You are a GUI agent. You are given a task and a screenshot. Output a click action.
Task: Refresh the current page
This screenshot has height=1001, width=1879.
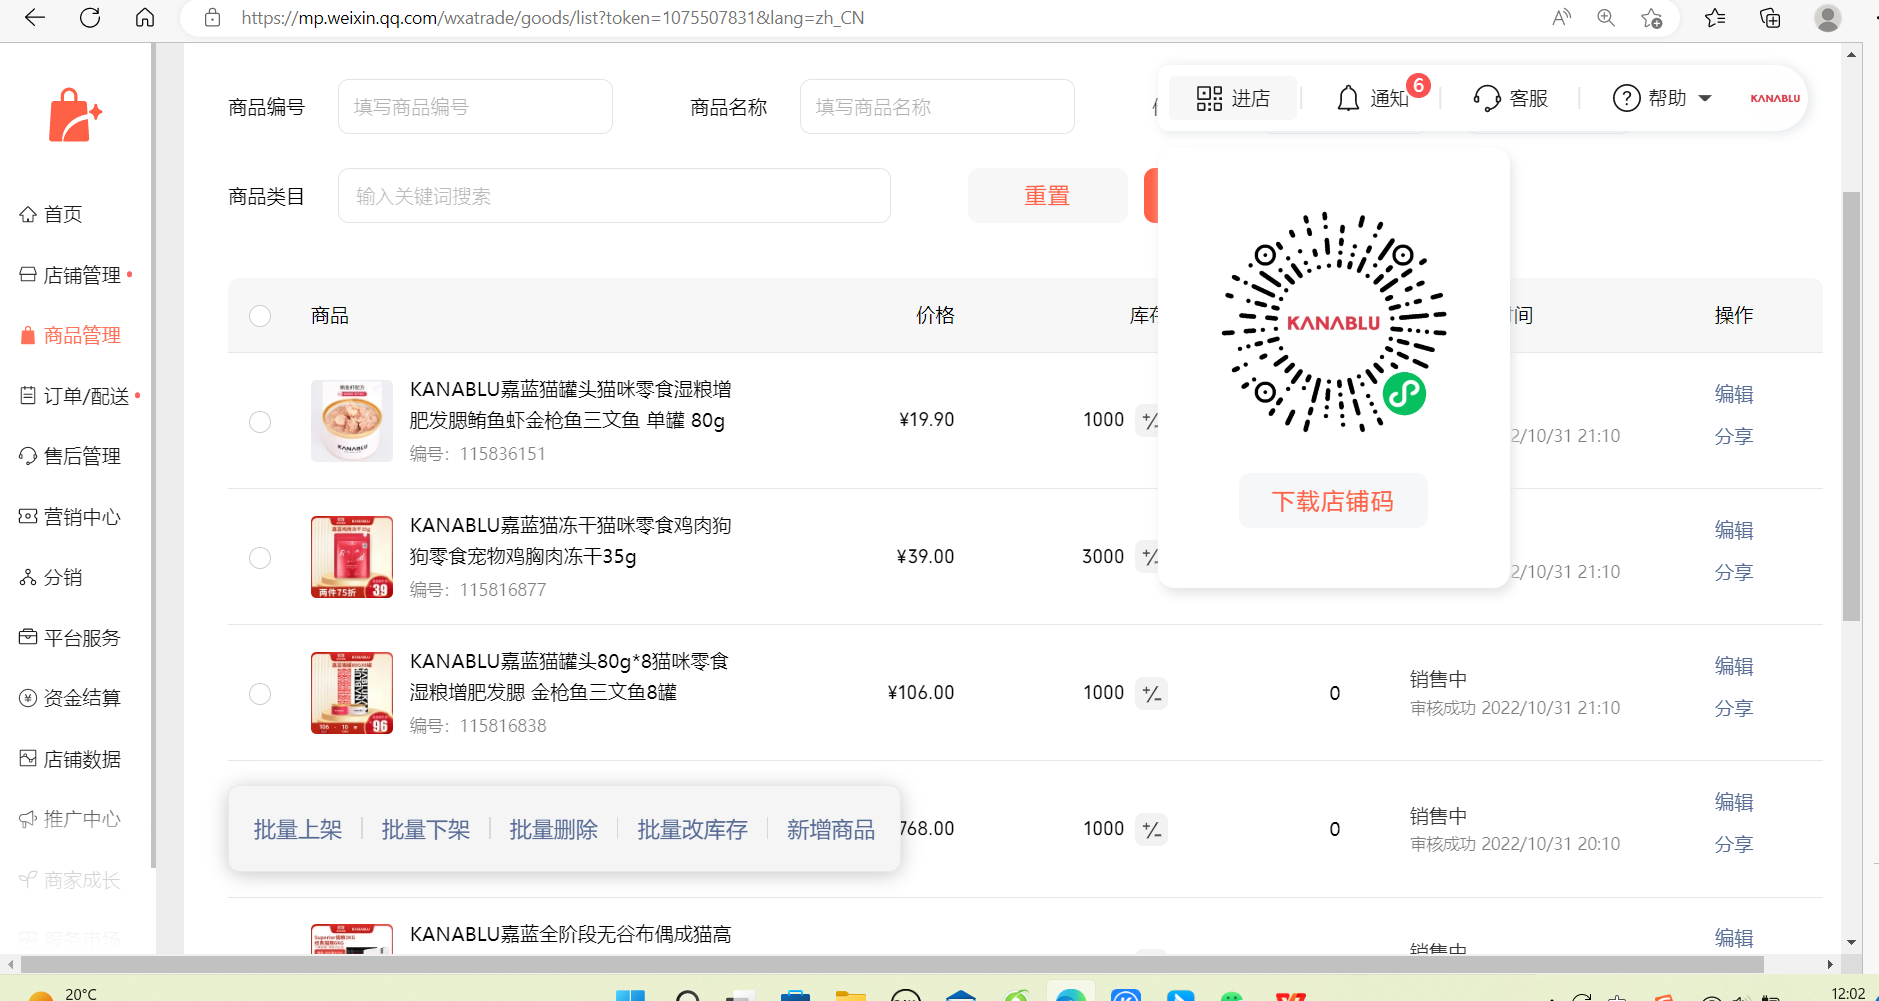coord(90,17)
